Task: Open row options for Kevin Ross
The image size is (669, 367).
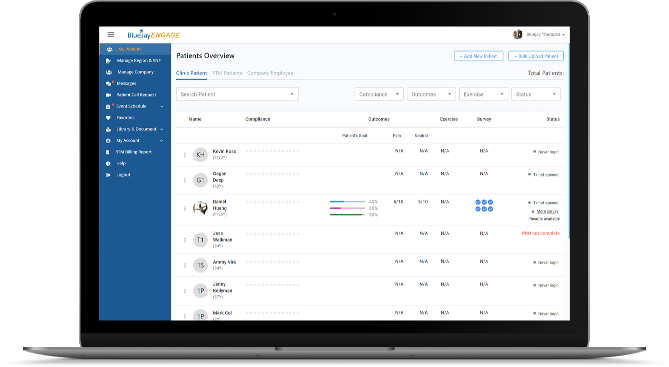Action: coord(185,155)
